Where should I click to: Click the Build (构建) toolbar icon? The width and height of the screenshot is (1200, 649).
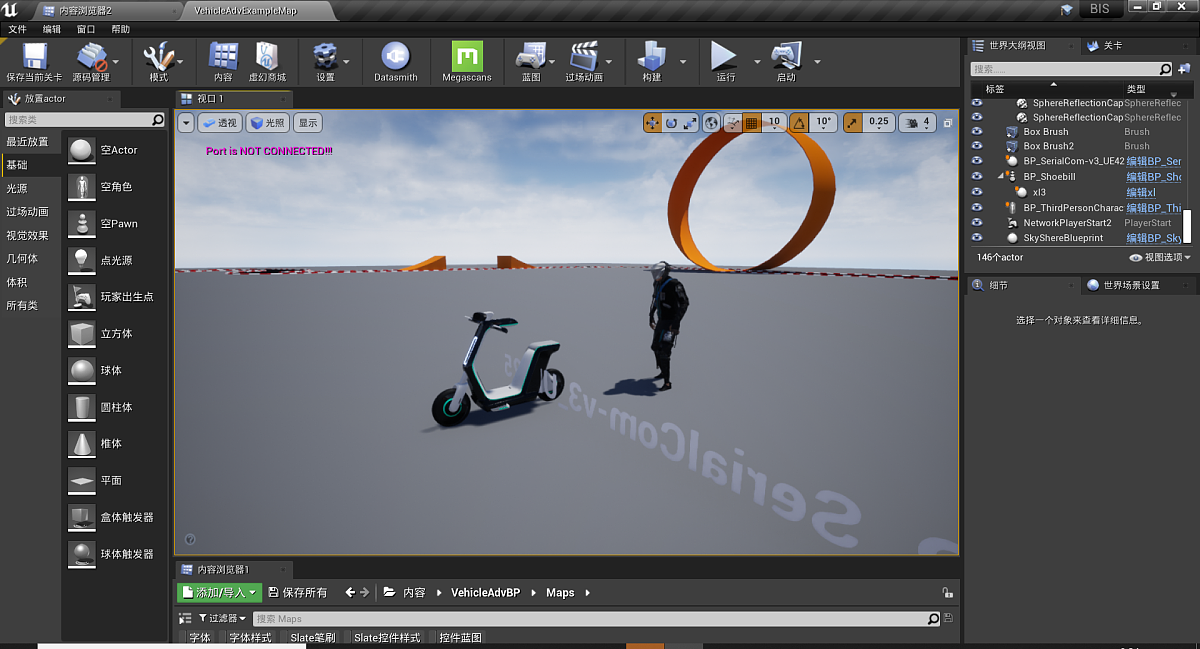[652, 57]
